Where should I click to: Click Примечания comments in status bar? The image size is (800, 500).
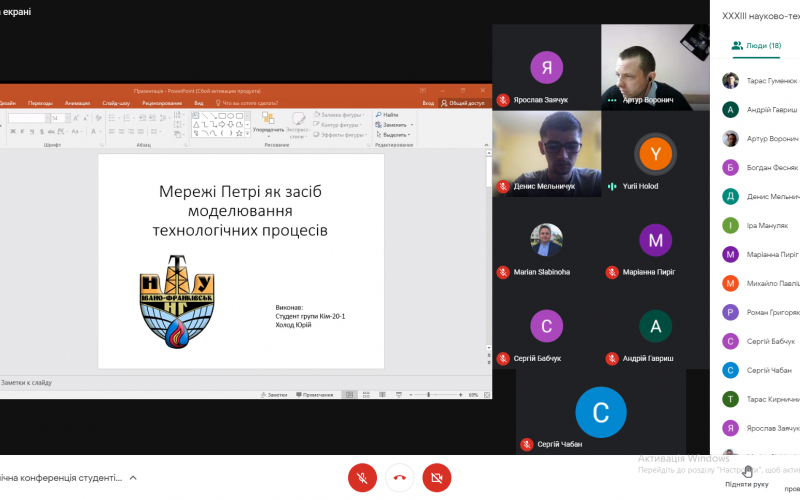point(314,395)
